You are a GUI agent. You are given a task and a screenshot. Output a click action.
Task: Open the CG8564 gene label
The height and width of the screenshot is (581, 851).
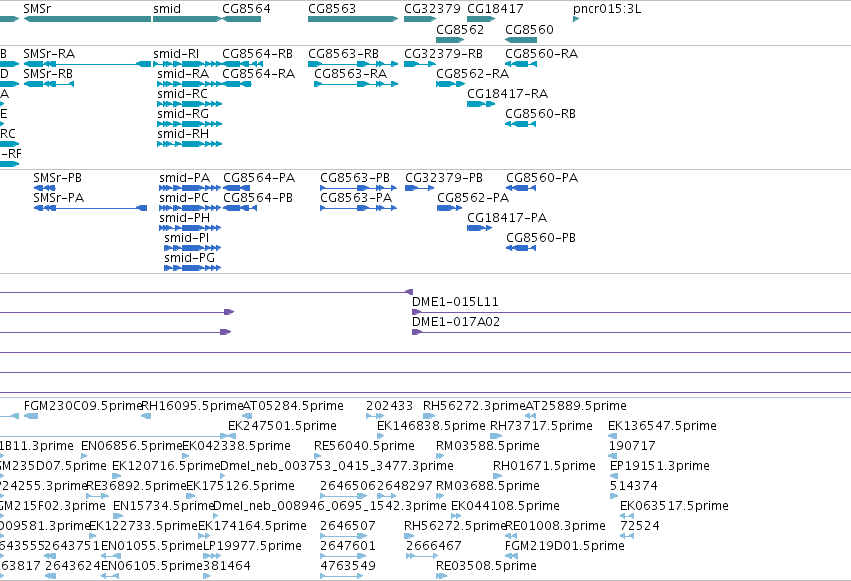point(246,9)
